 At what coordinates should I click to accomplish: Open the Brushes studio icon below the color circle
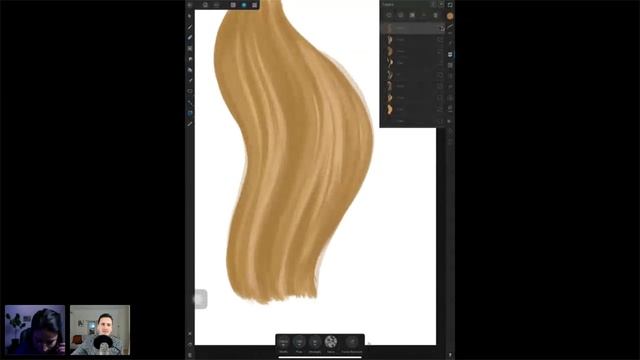(x=450, y=27)
